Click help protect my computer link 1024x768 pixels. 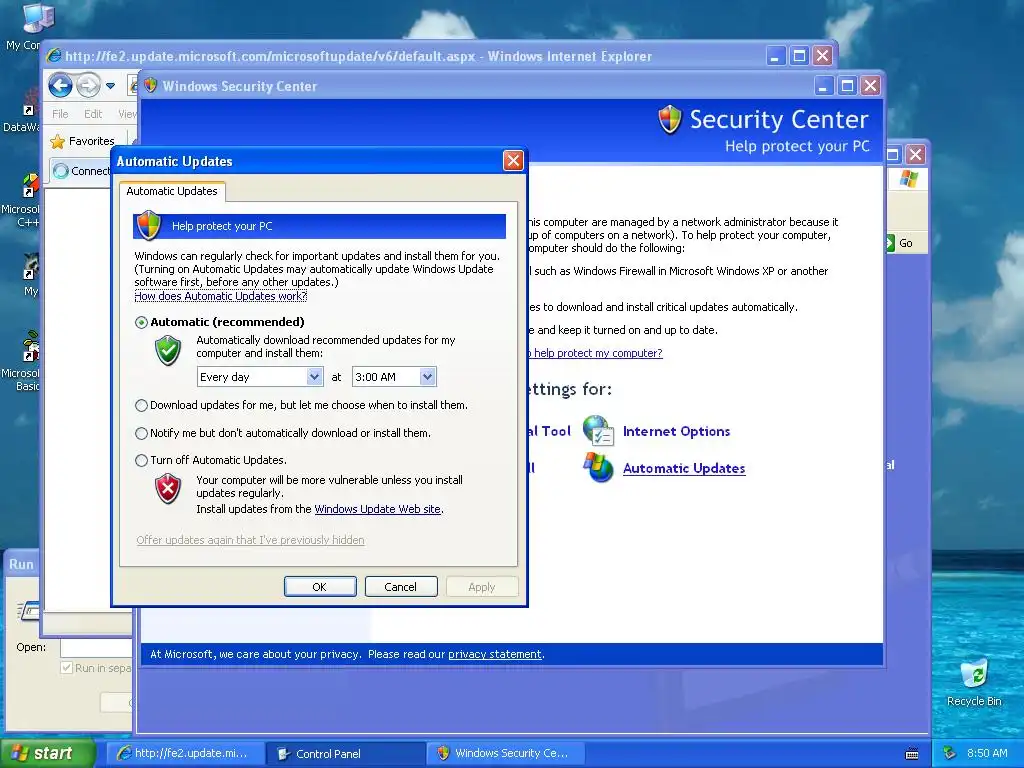coord(596,353)
